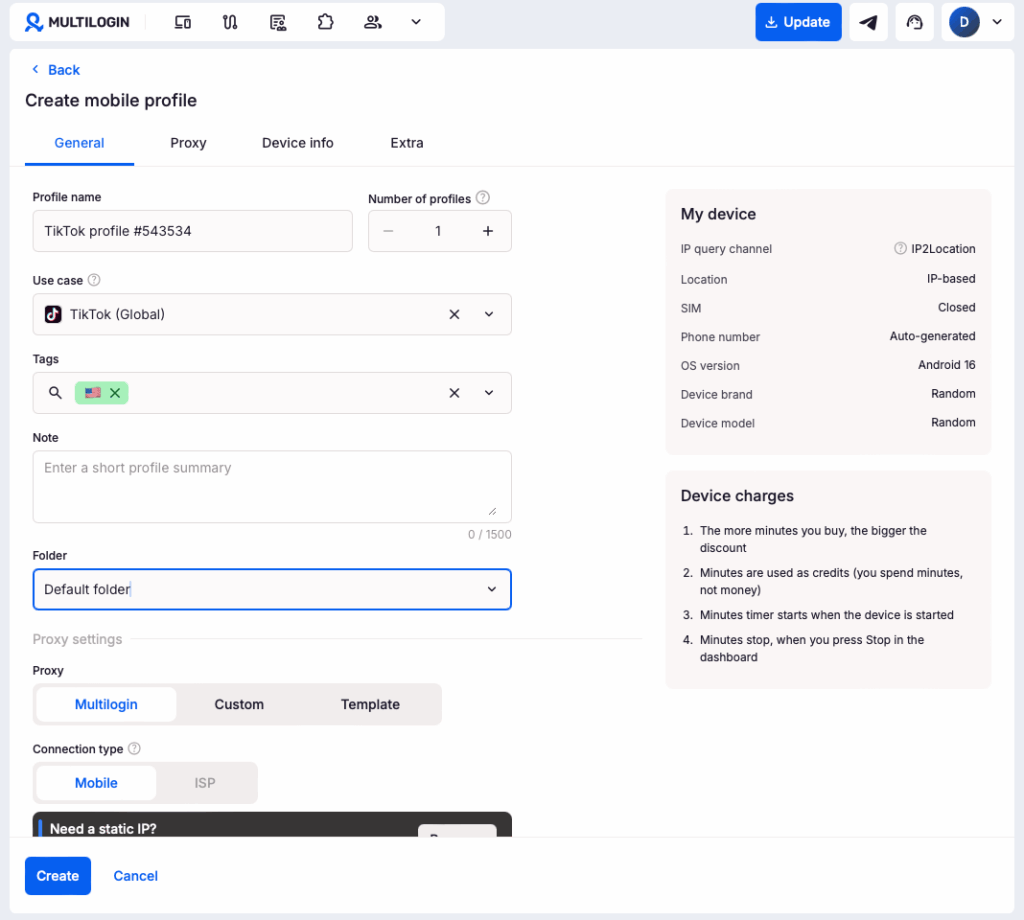The width and height of the screenshot is (1024, 920).
Task: Expand the Use case dropdown
Action: [x=489, y=315]
